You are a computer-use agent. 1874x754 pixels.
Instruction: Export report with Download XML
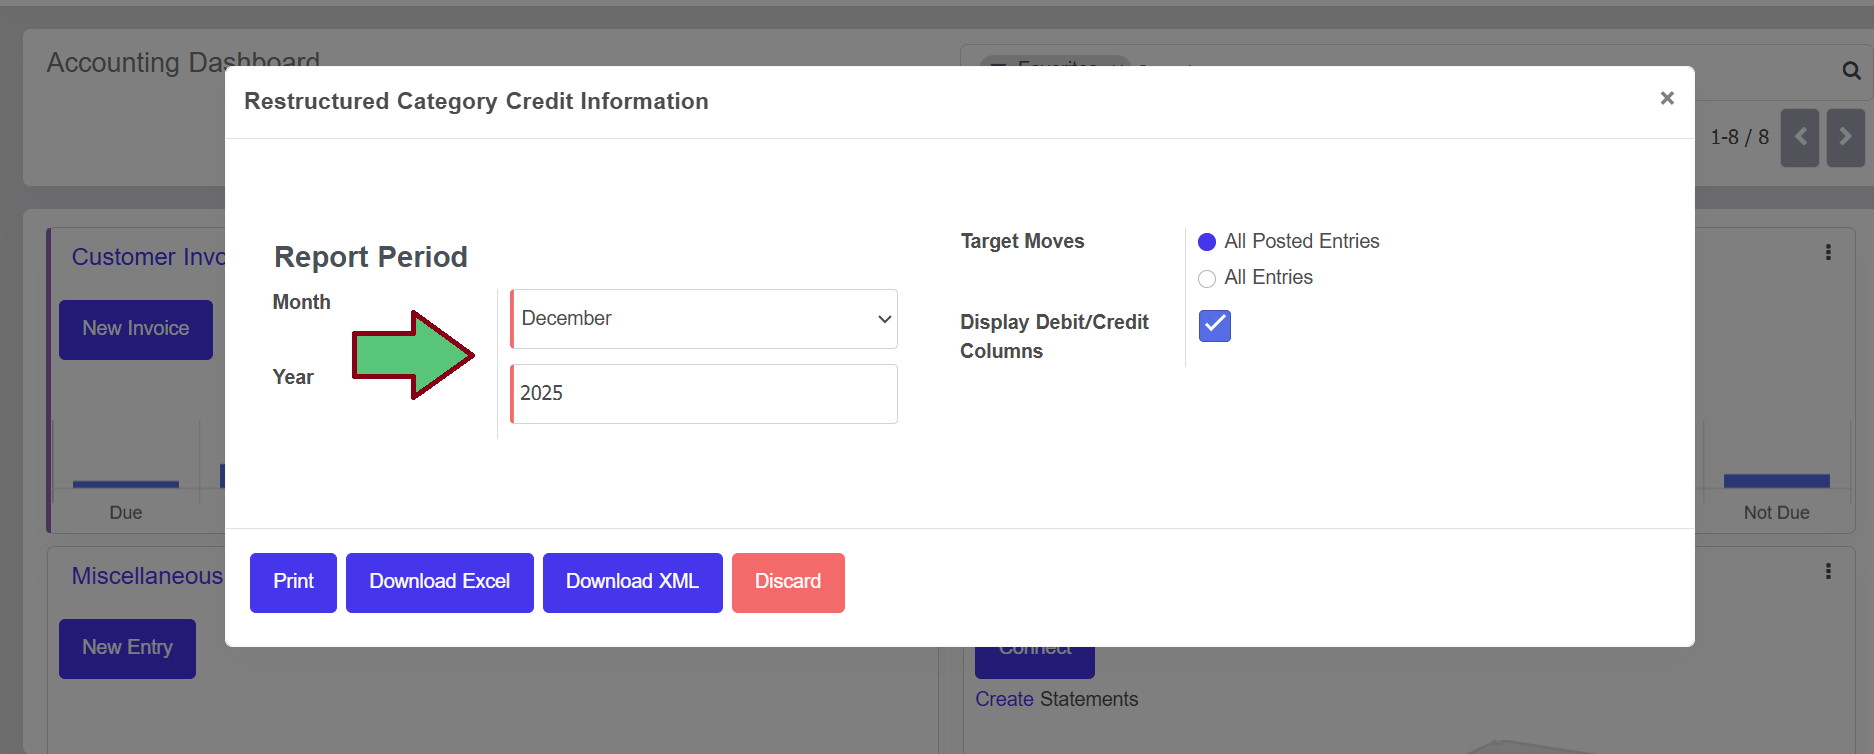[632, 582]
